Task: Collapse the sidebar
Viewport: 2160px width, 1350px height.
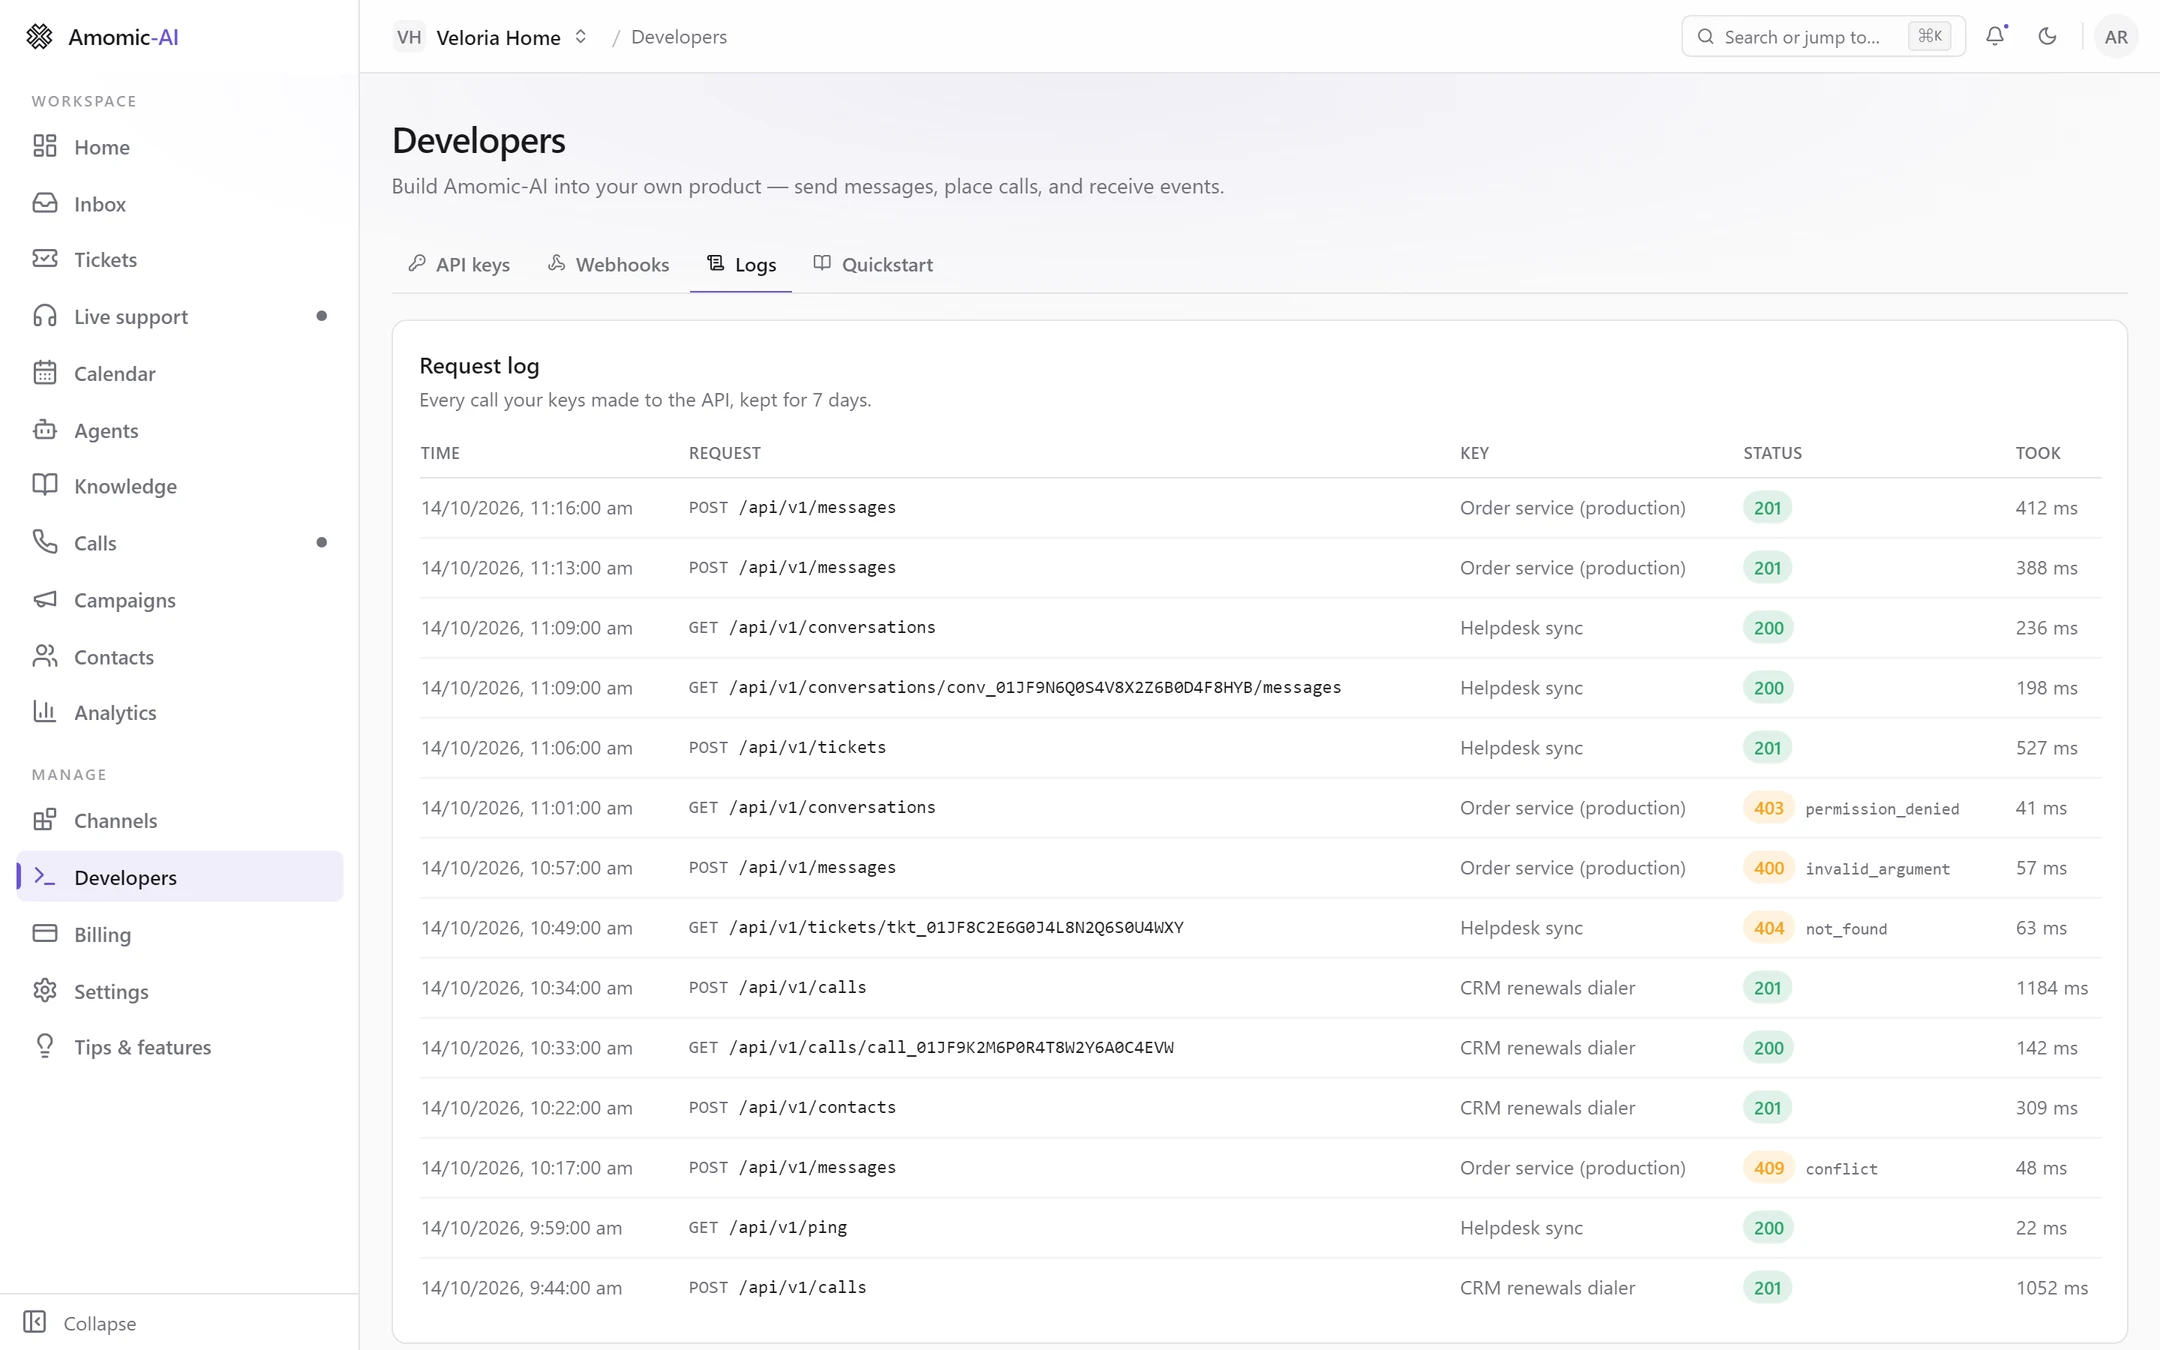Action: [x=80, y=1322]
